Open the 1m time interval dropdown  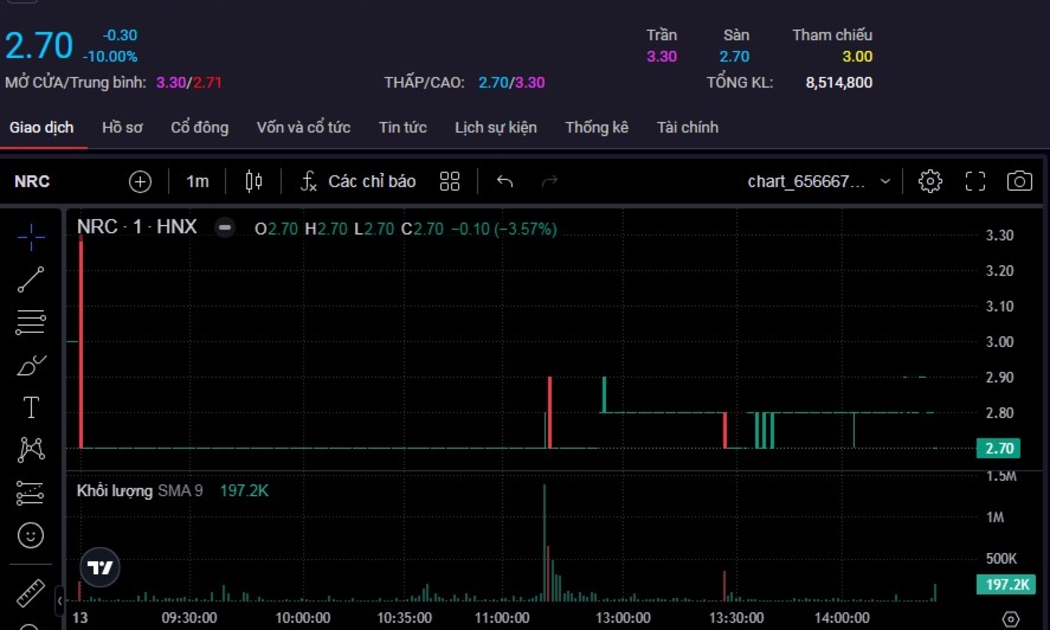click(197, 181)
